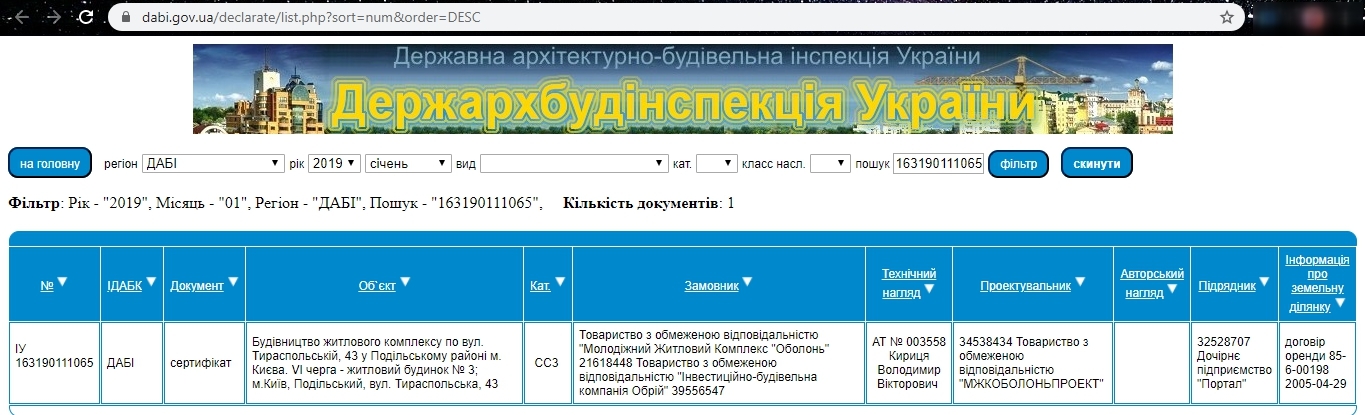This screenshot has width=1365, height=415.
Task: Click the sort arrow next to ІДАБК
Action: tap(152, 283)
